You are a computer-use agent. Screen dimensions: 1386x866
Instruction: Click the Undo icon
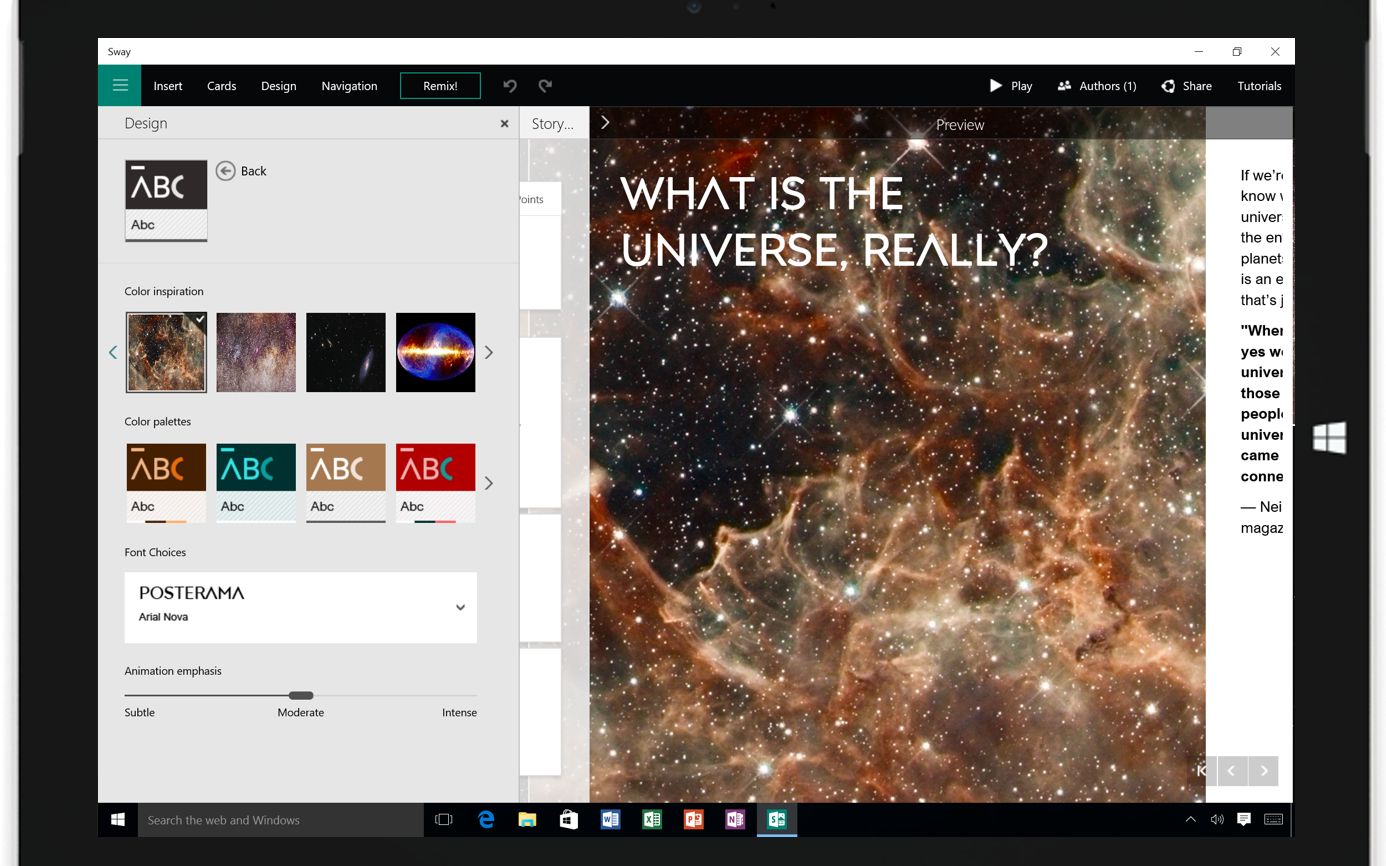point(510,86)
